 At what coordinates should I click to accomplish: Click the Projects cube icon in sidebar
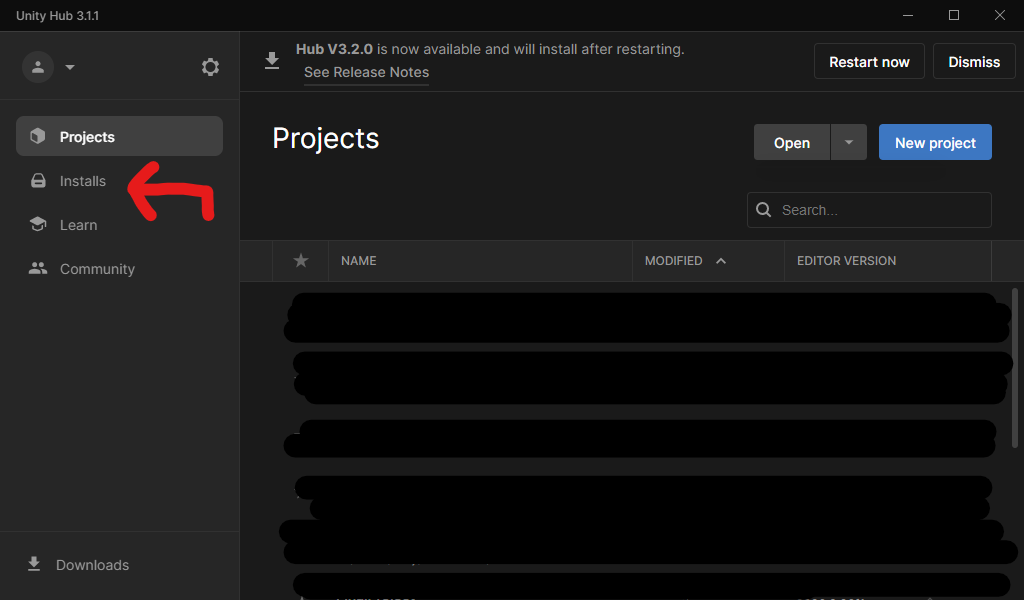(38, 136)
